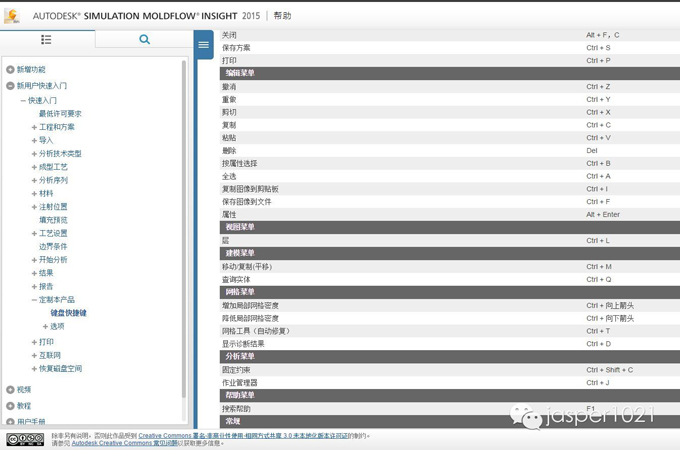Select the 全选 table row
Screen dimensions: 680x450
point(450,176)
